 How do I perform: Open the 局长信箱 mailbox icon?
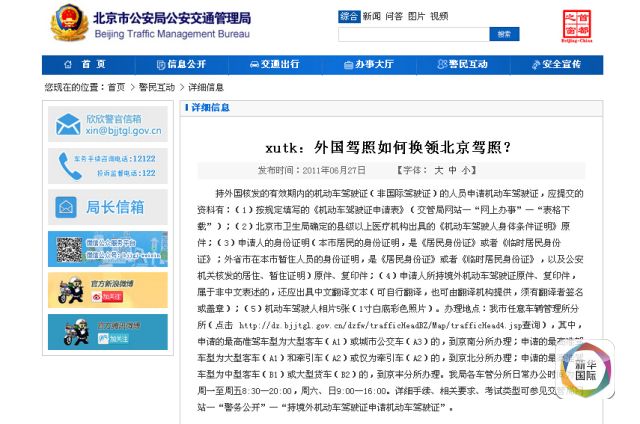(x=69, y=207)
